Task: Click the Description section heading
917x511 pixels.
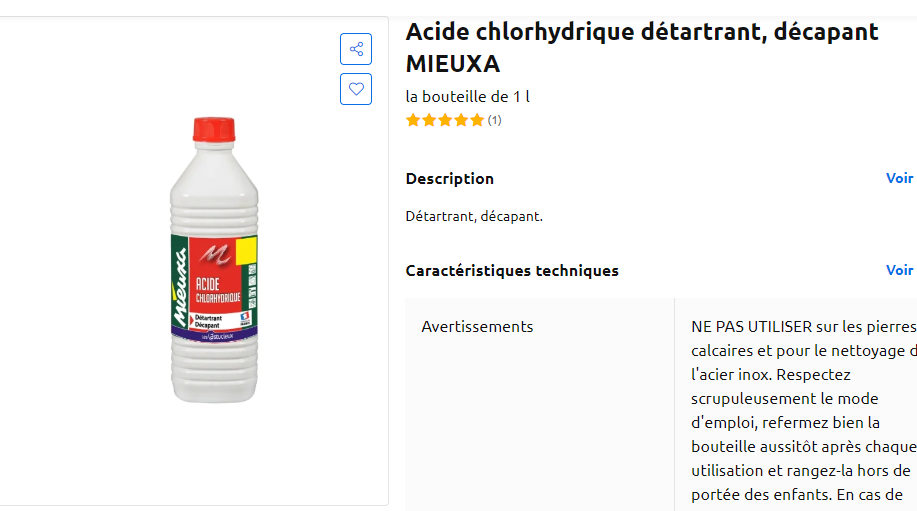Action: pos(450,178)
